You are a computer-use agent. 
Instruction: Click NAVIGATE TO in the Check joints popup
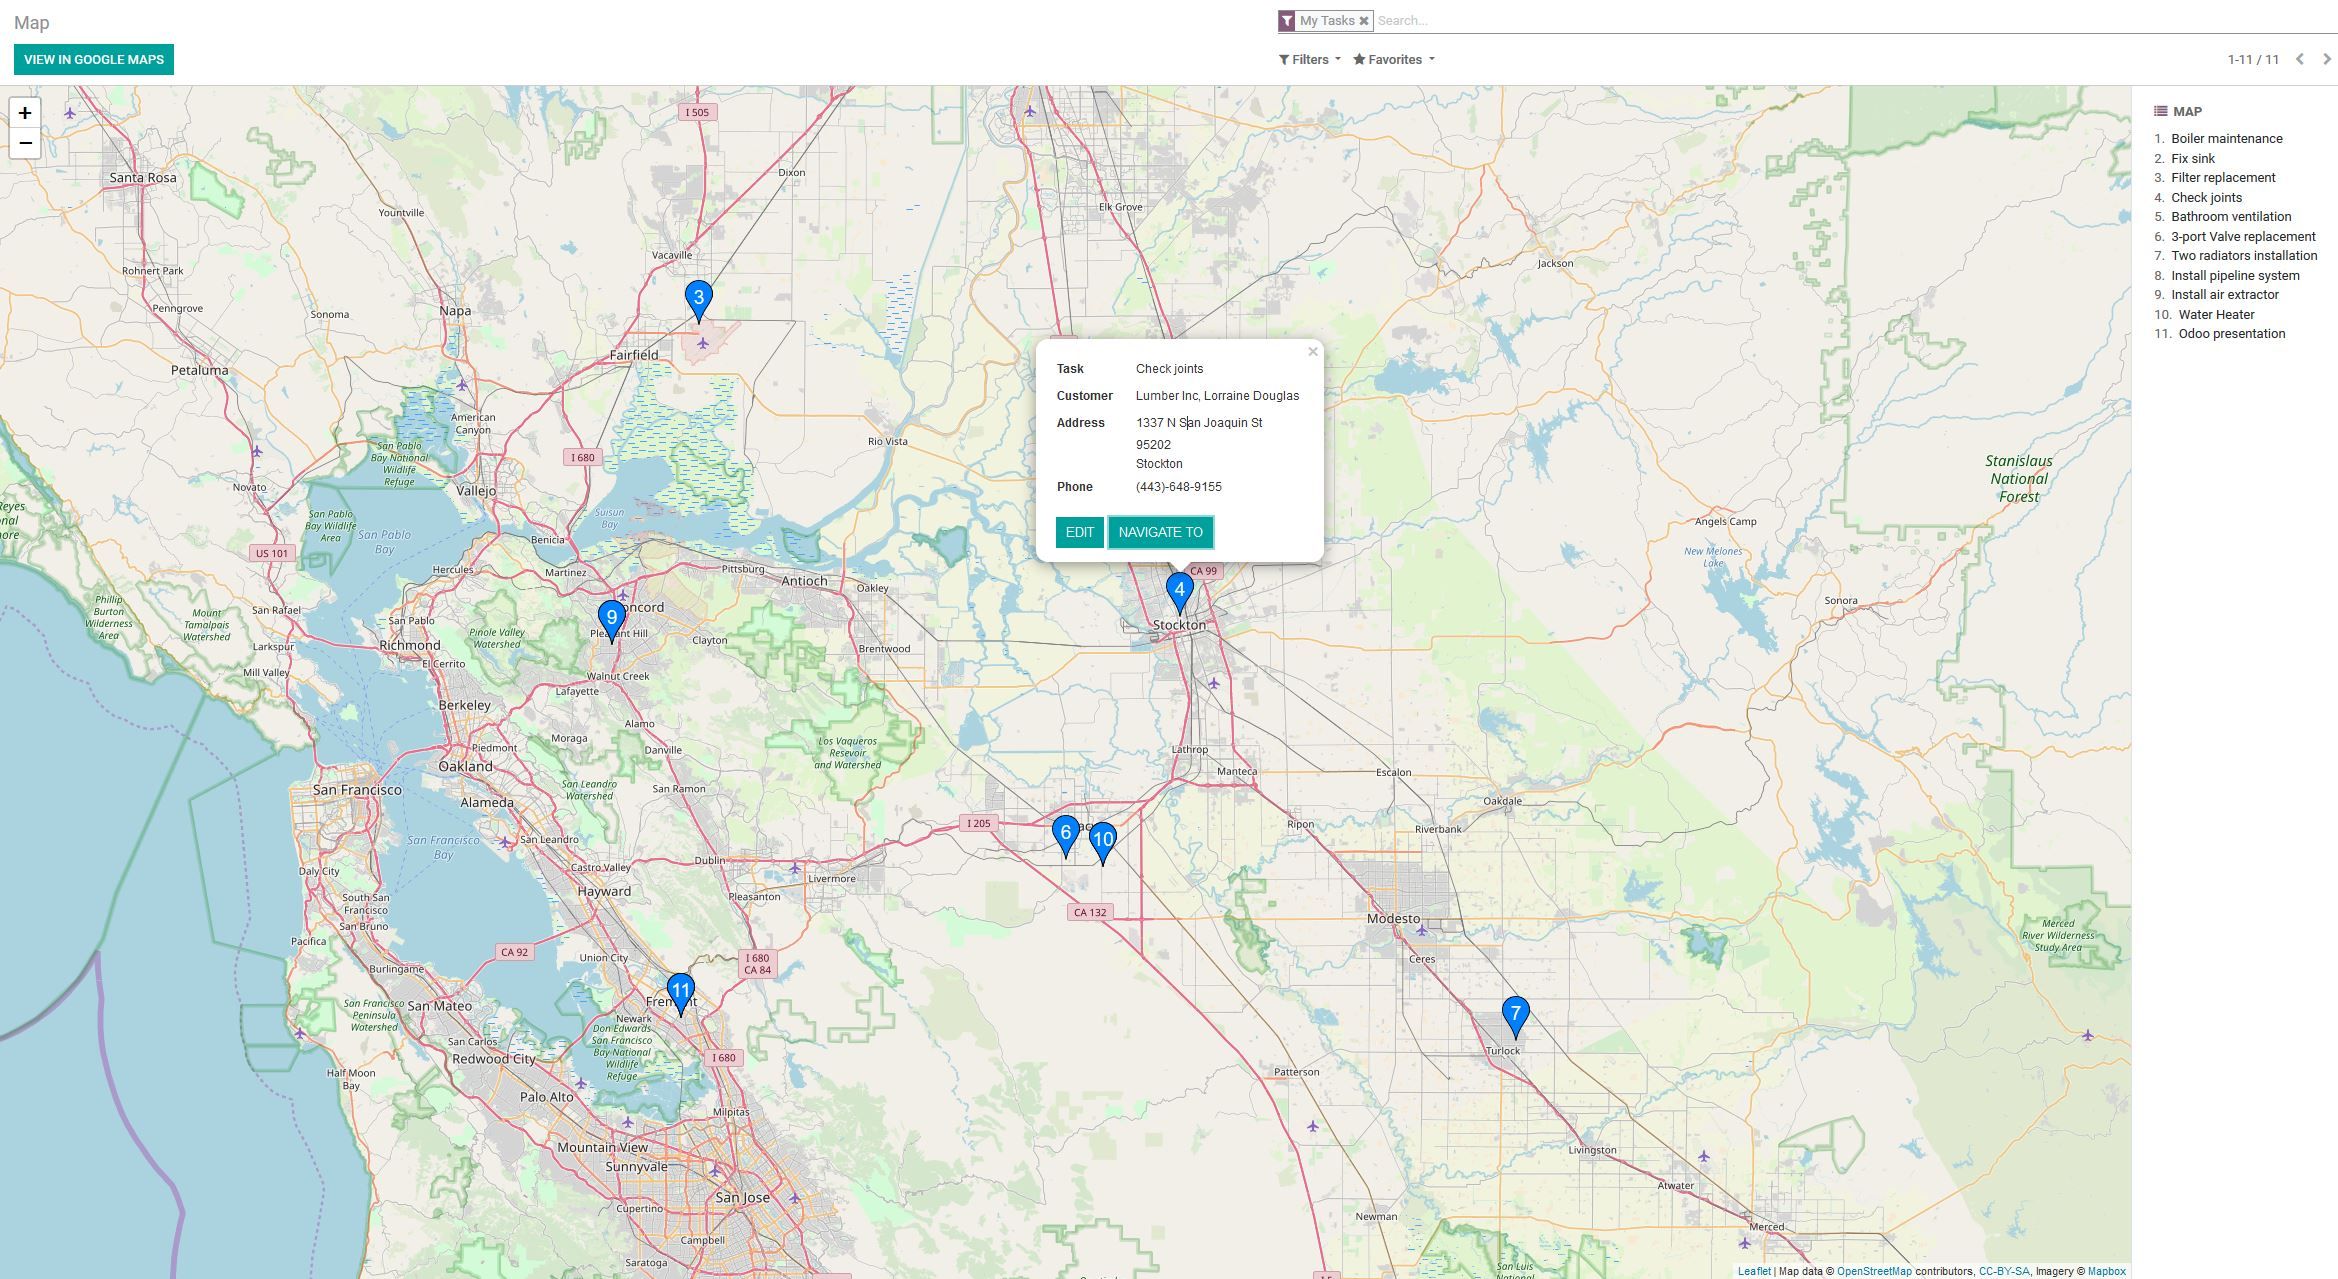pyautogui.click(x=1160, y=532)
